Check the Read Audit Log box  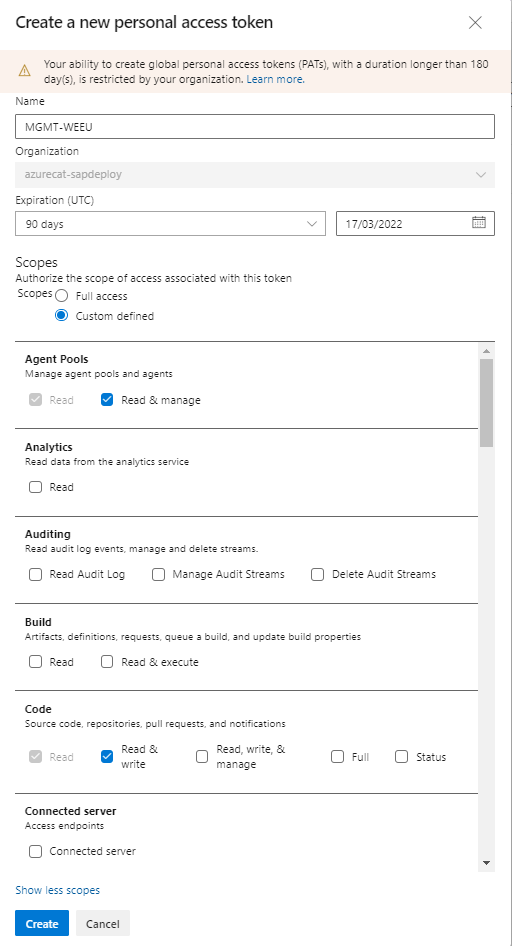(36, 574)
